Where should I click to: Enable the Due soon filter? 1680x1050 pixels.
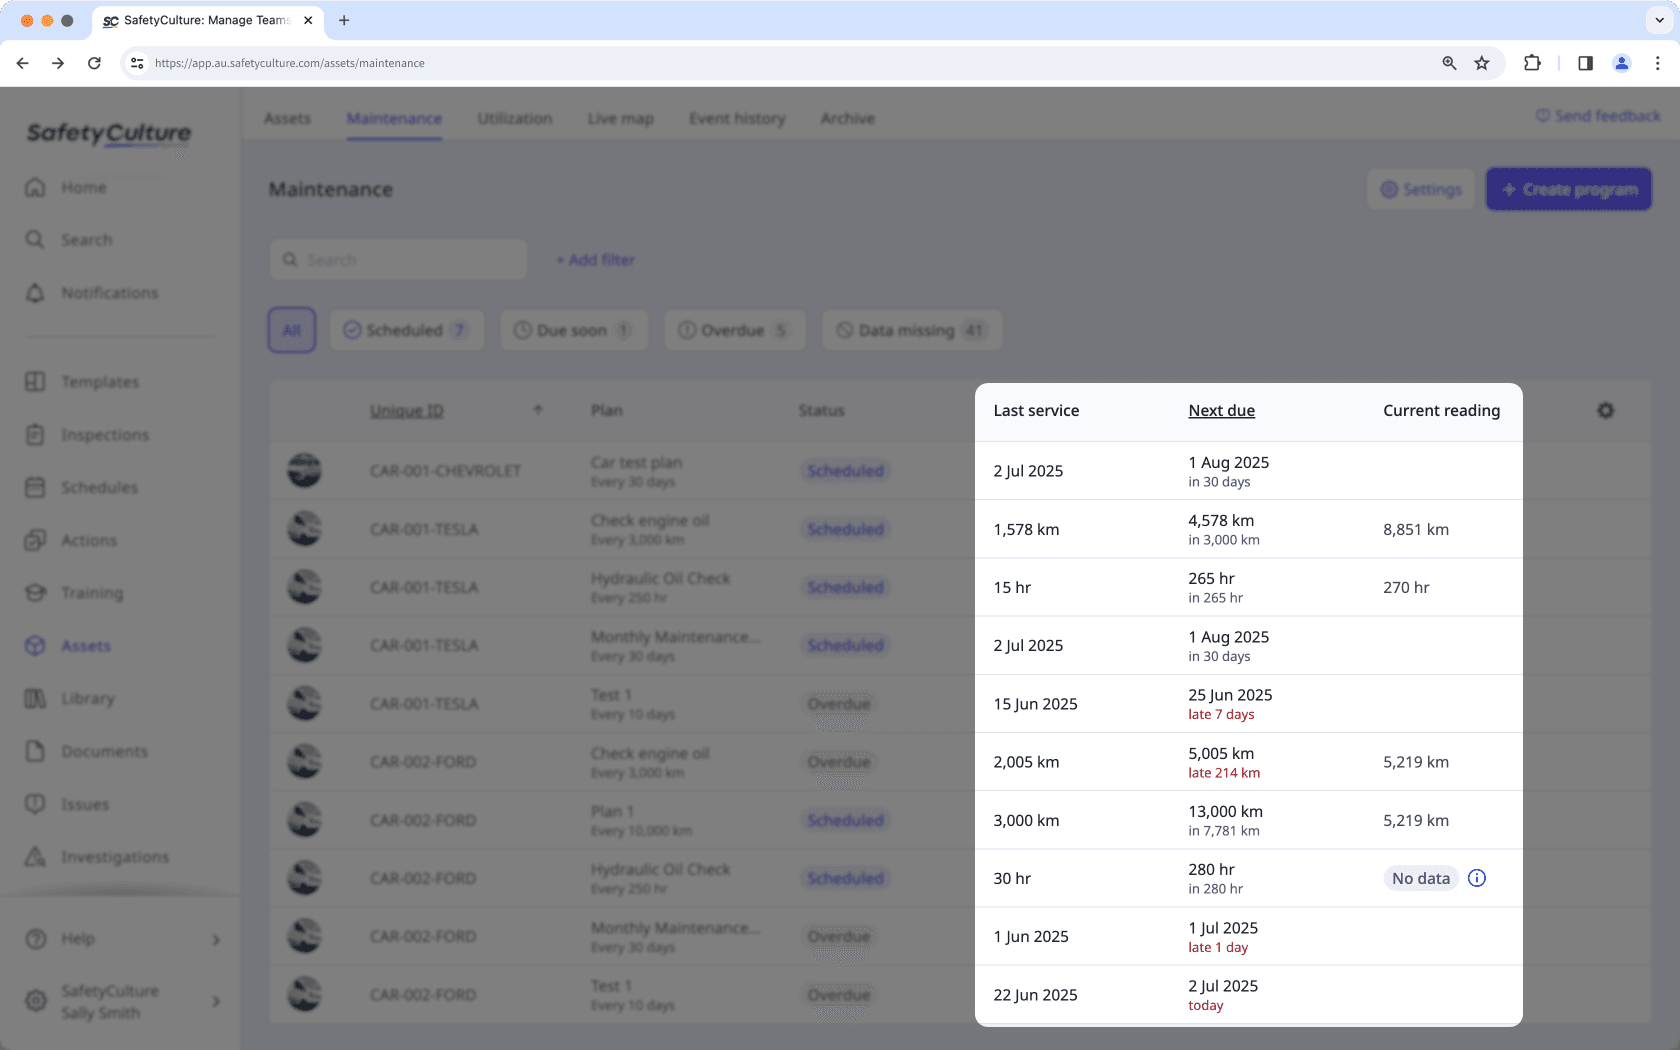[573, 330]
